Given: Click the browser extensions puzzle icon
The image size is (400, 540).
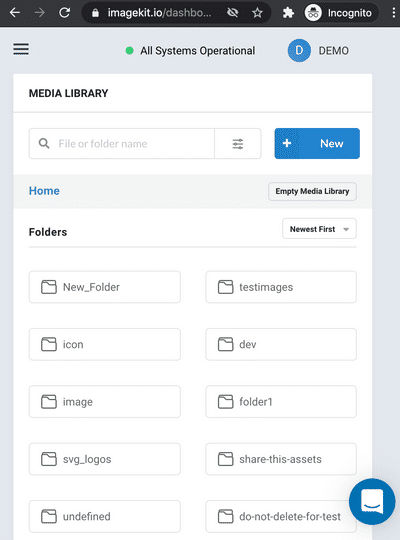Looking at the screenshot, I should [288, 13].
